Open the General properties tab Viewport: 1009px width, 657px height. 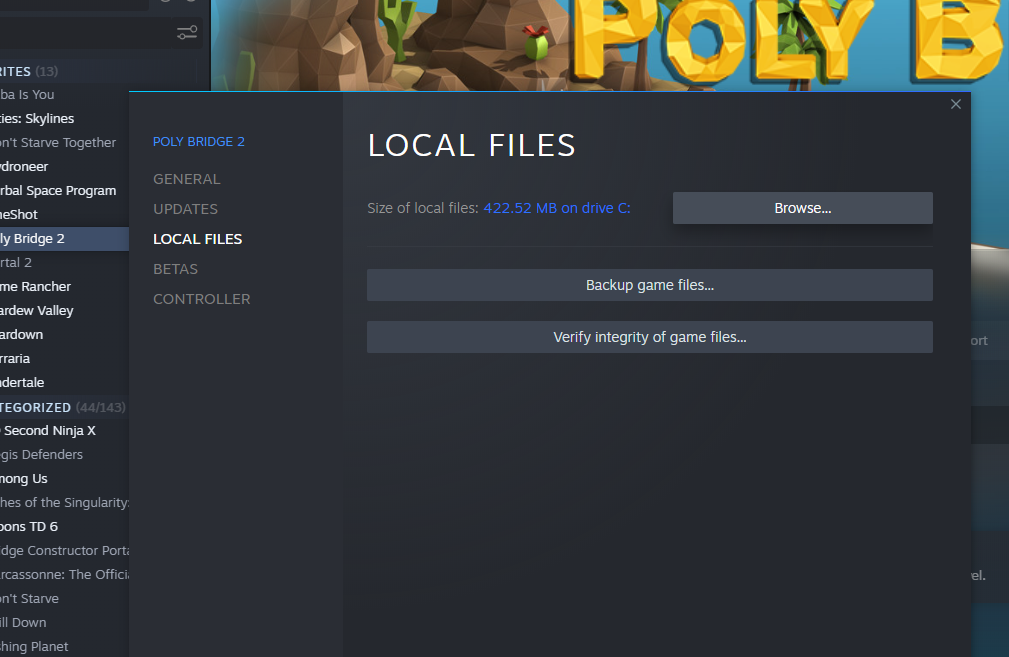click(x=187, y=179)
